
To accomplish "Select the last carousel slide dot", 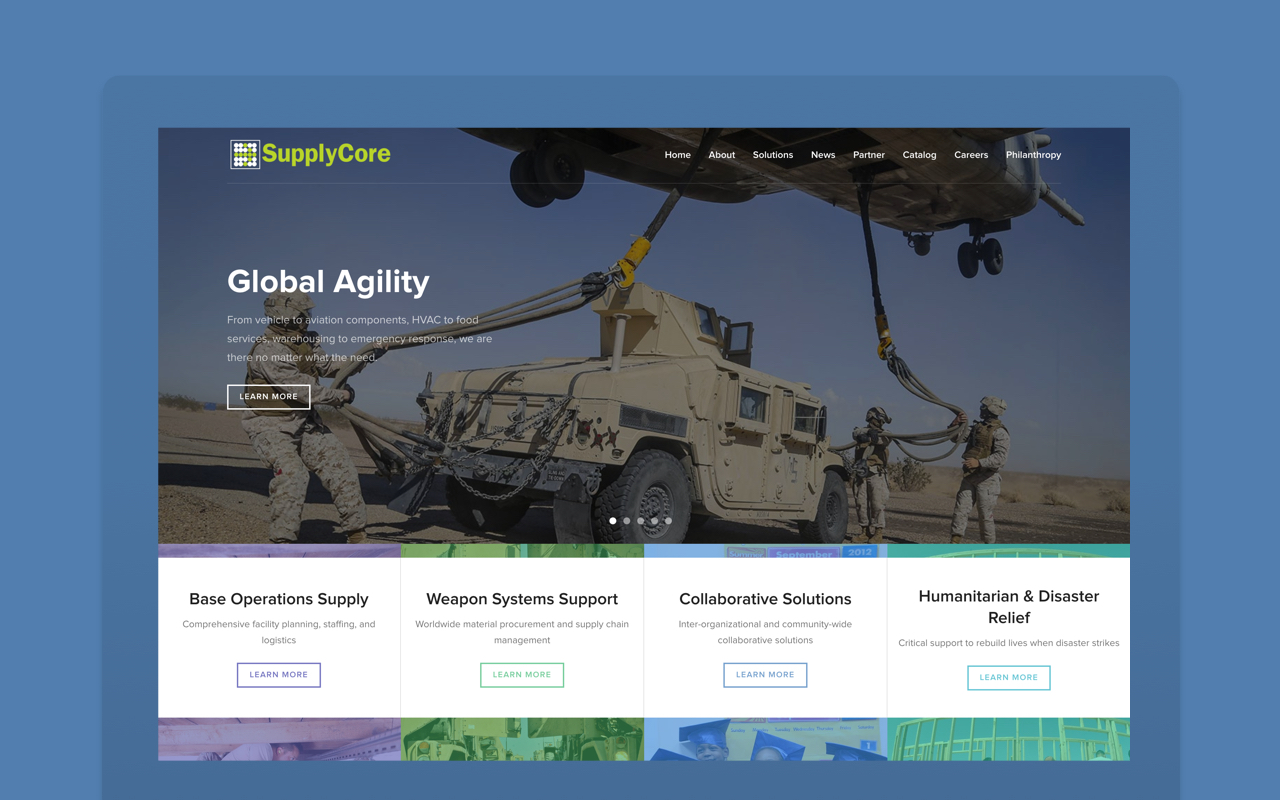I will coord(669,521).
